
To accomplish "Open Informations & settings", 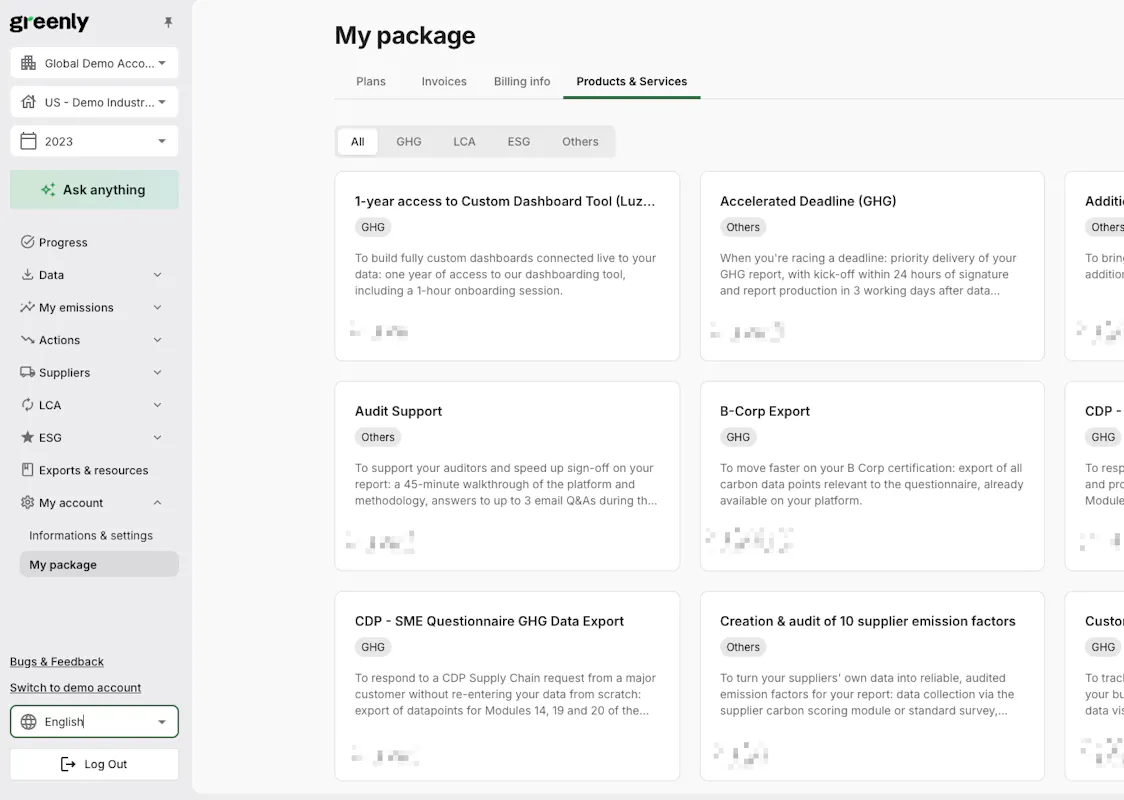I will [x=90, y=535].
